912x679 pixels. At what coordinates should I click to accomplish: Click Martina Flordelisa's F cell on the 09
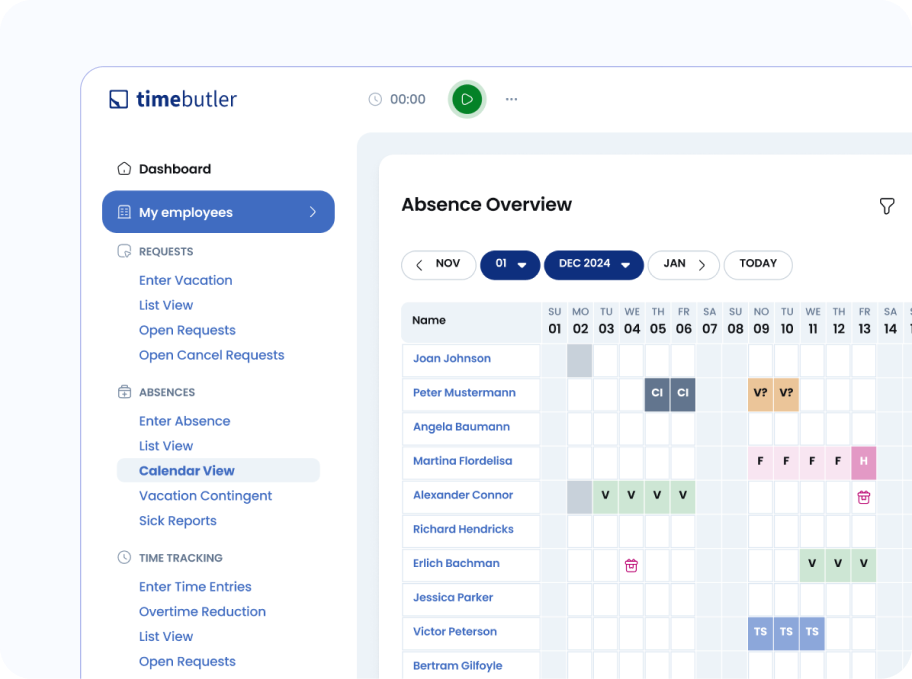coord(760,463)
